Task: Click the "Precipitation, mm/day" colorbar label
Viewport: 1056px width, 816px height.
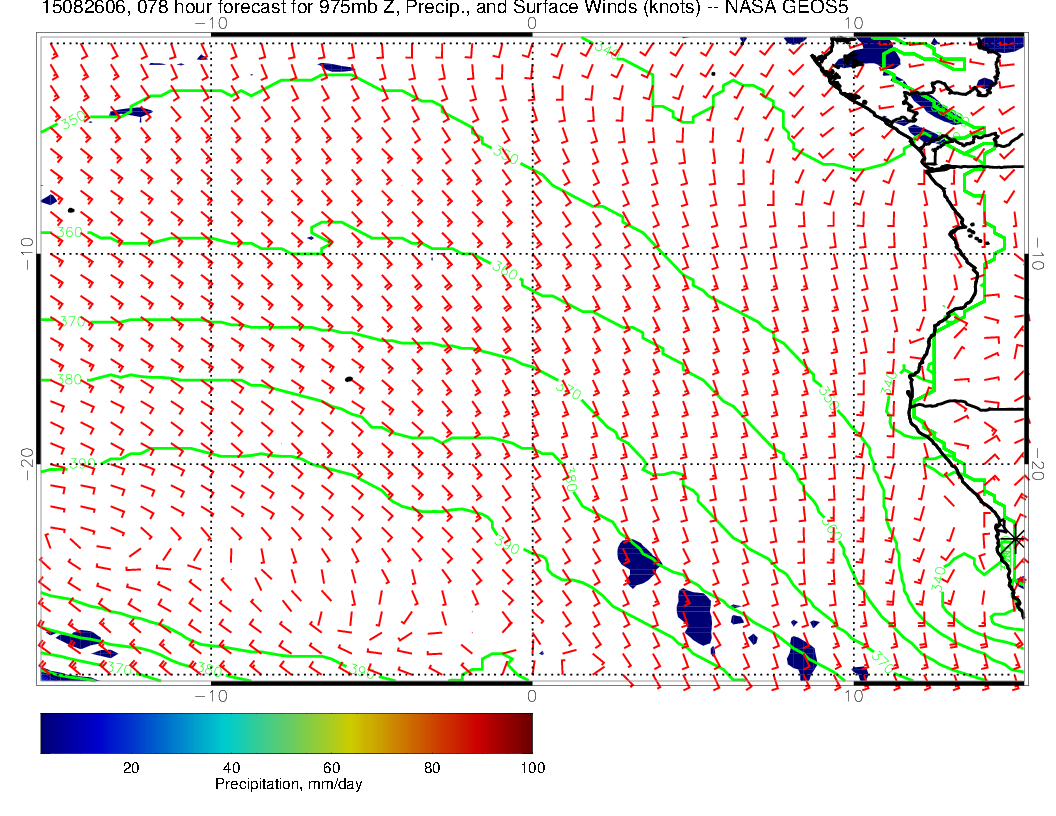Action: click(288, 784)
